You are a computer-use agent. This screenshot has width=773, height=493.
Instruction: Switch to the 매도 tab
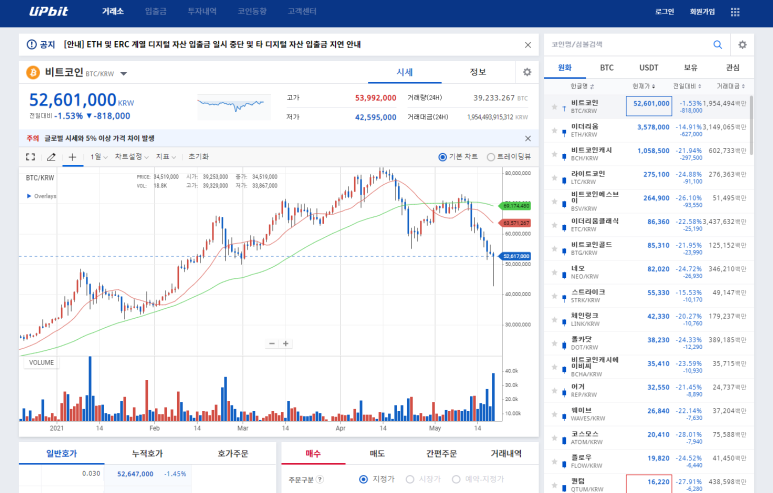point(377,454)
